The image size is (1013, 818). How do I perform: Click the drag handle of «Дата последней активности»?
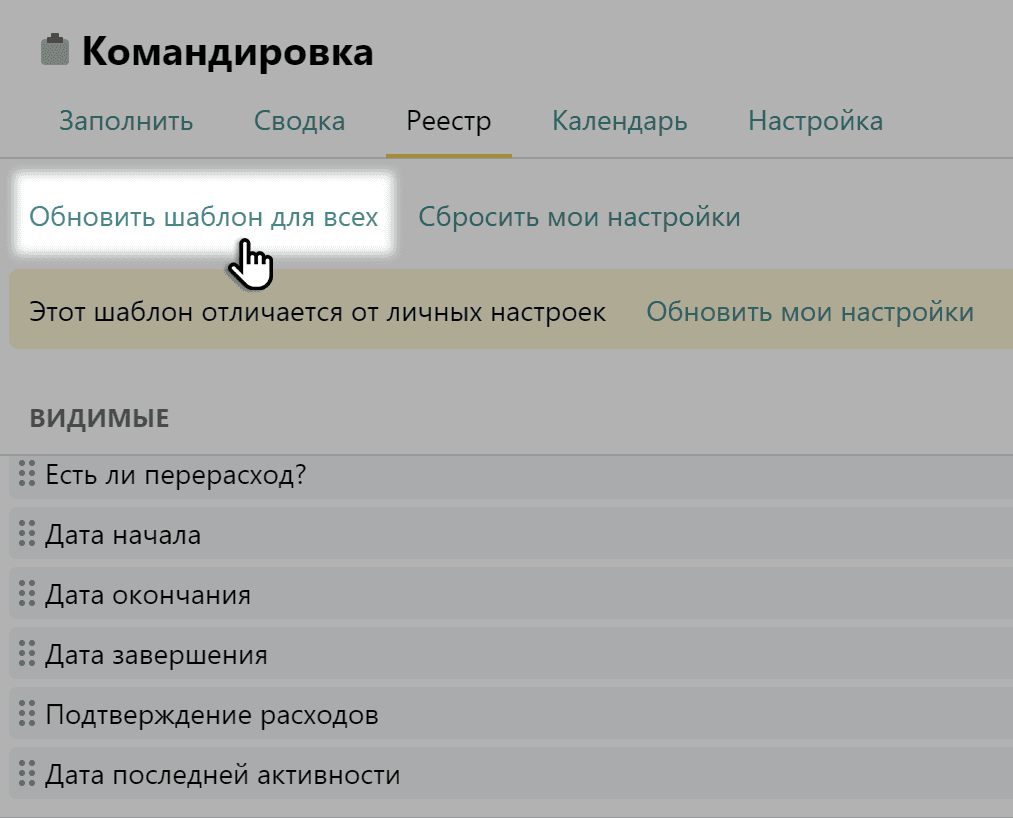25,774
